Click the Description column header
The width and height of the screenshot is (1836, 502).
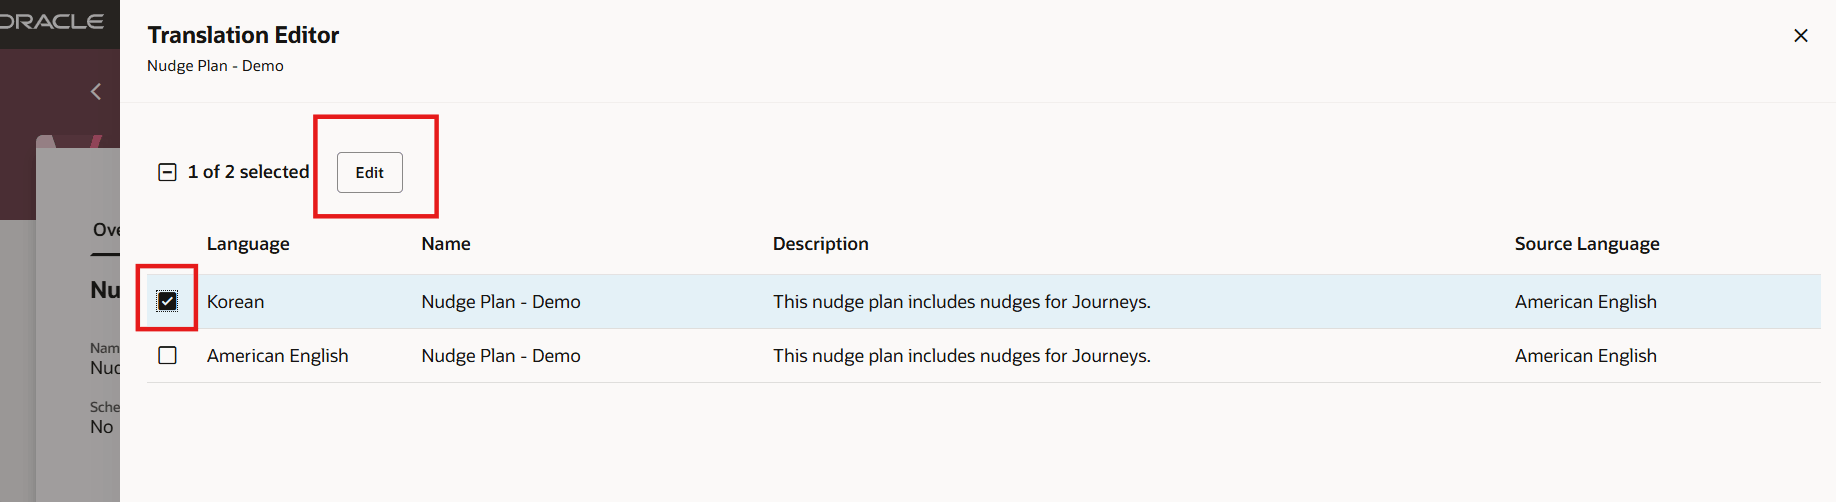point(820,244)
